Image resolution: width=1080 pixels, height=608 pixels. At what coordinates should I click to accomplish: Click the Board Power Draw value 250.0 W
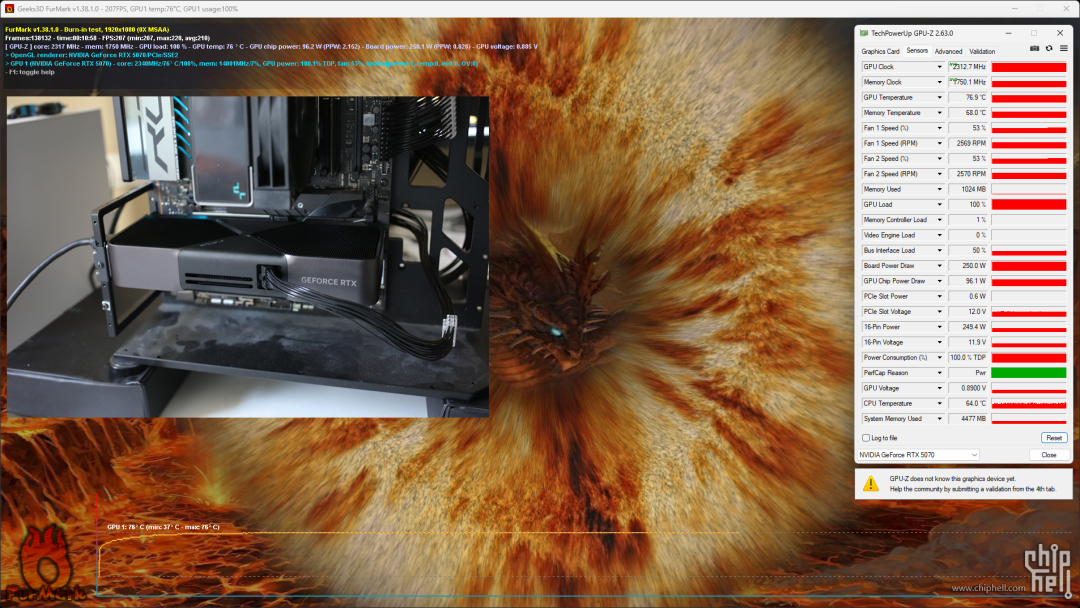click(x=973, y=266)
